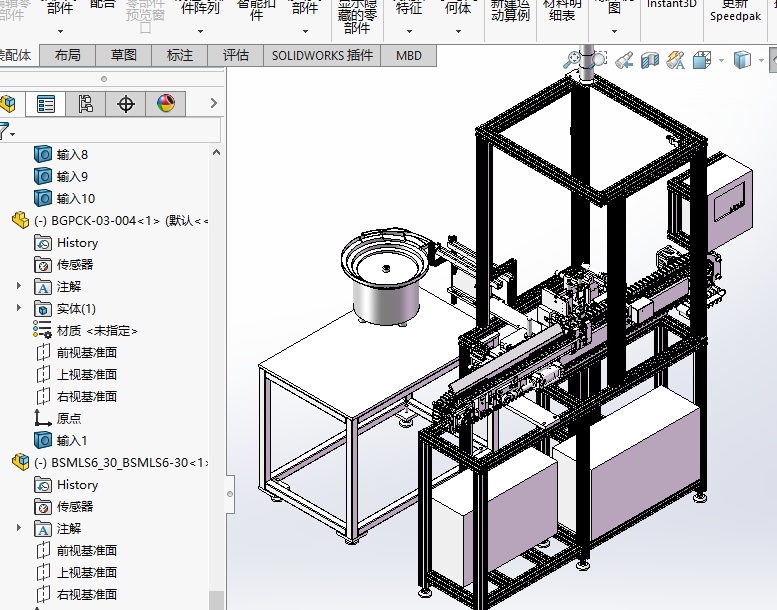
Task: Switch to the PropertyManager panel icon
Action: (x=45, y=104)
